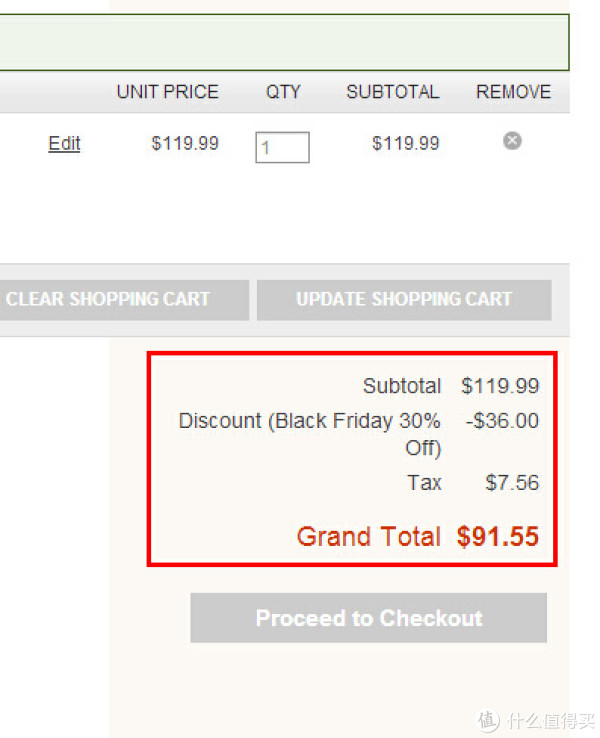The image size is (600, 738).
Task: Select the QTY column header
Action: (283, 92)
